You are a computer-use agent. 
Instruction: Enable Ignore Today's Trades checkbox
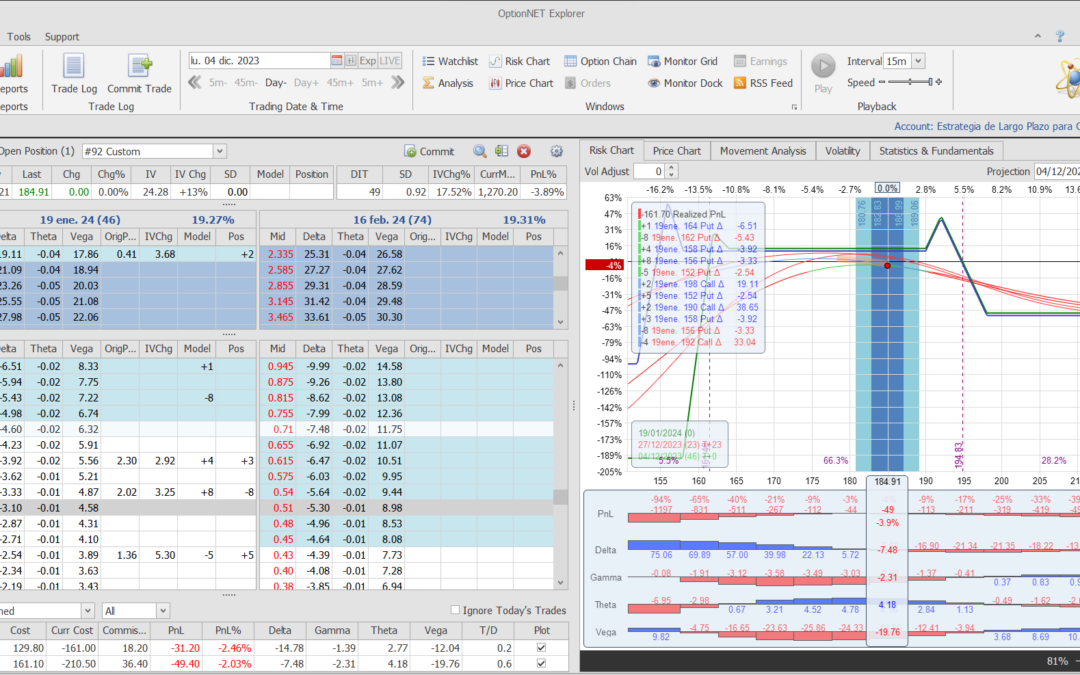456,610
